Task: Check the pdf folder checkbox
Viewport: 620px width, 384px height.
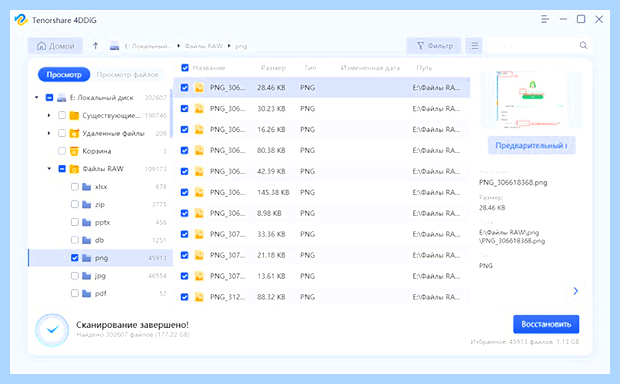Action: pos(74,293)
